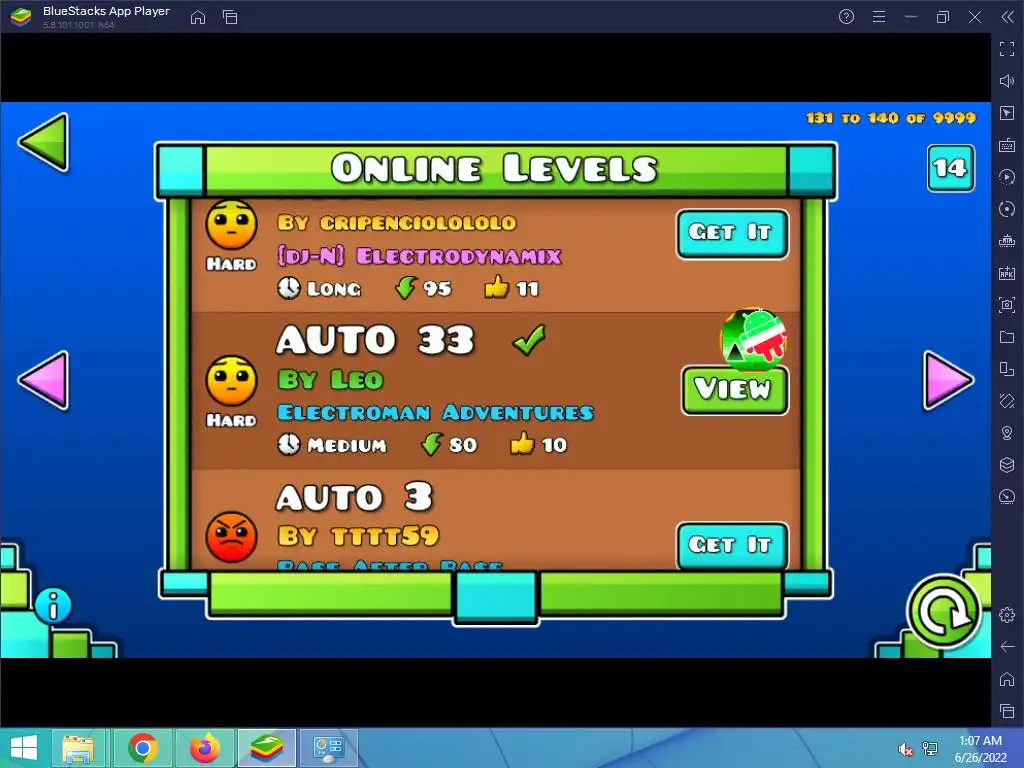Click the Electroman Adventures song name
1024x768 pixels.
tap(436, 413)
